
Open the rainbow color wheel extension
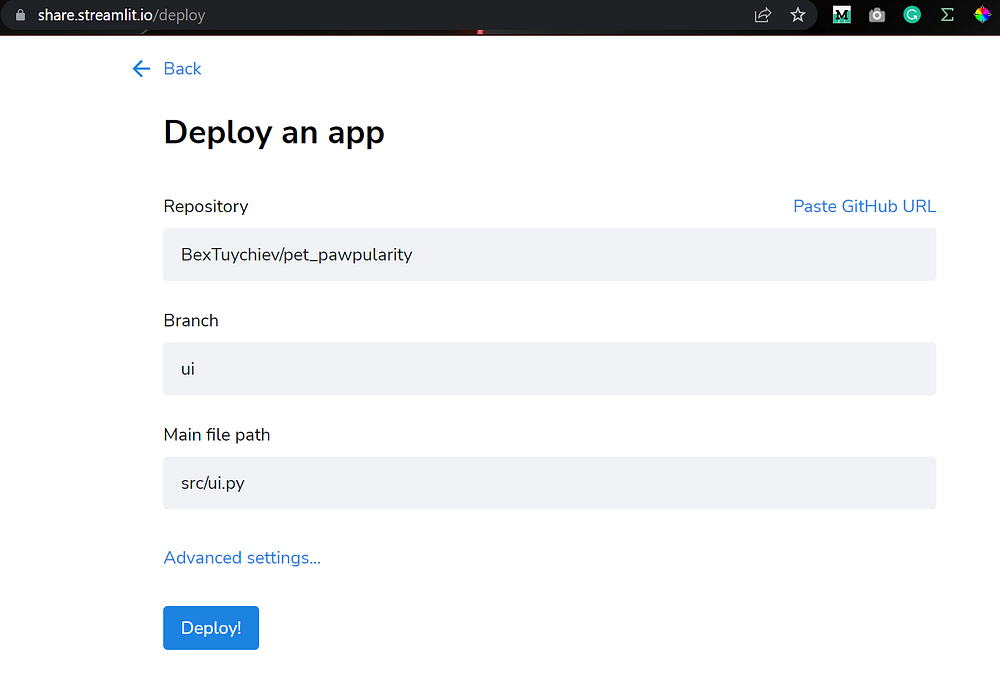(x=982, y=15)
